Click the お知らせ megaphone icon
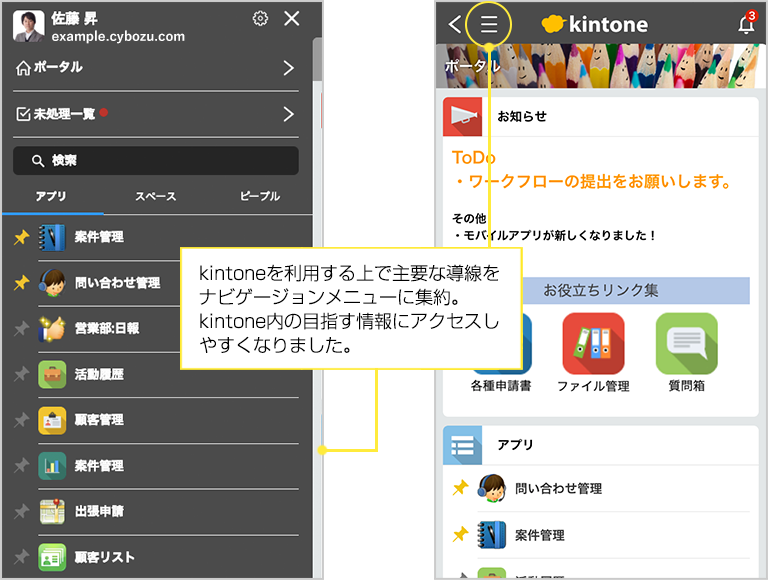 (x=463, y=117)
